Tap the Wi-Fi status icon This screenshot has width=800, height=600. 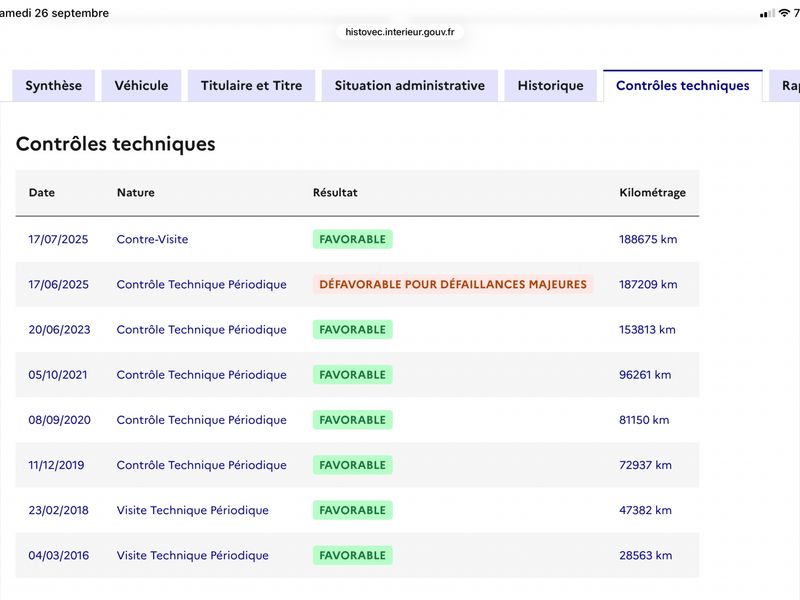(x=784, y=13)
